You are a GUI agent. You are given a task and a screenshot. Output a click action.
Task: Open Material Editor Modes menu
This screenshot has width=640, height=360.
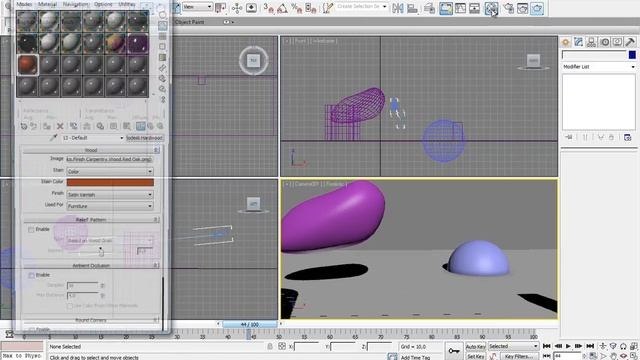[24, 4]
